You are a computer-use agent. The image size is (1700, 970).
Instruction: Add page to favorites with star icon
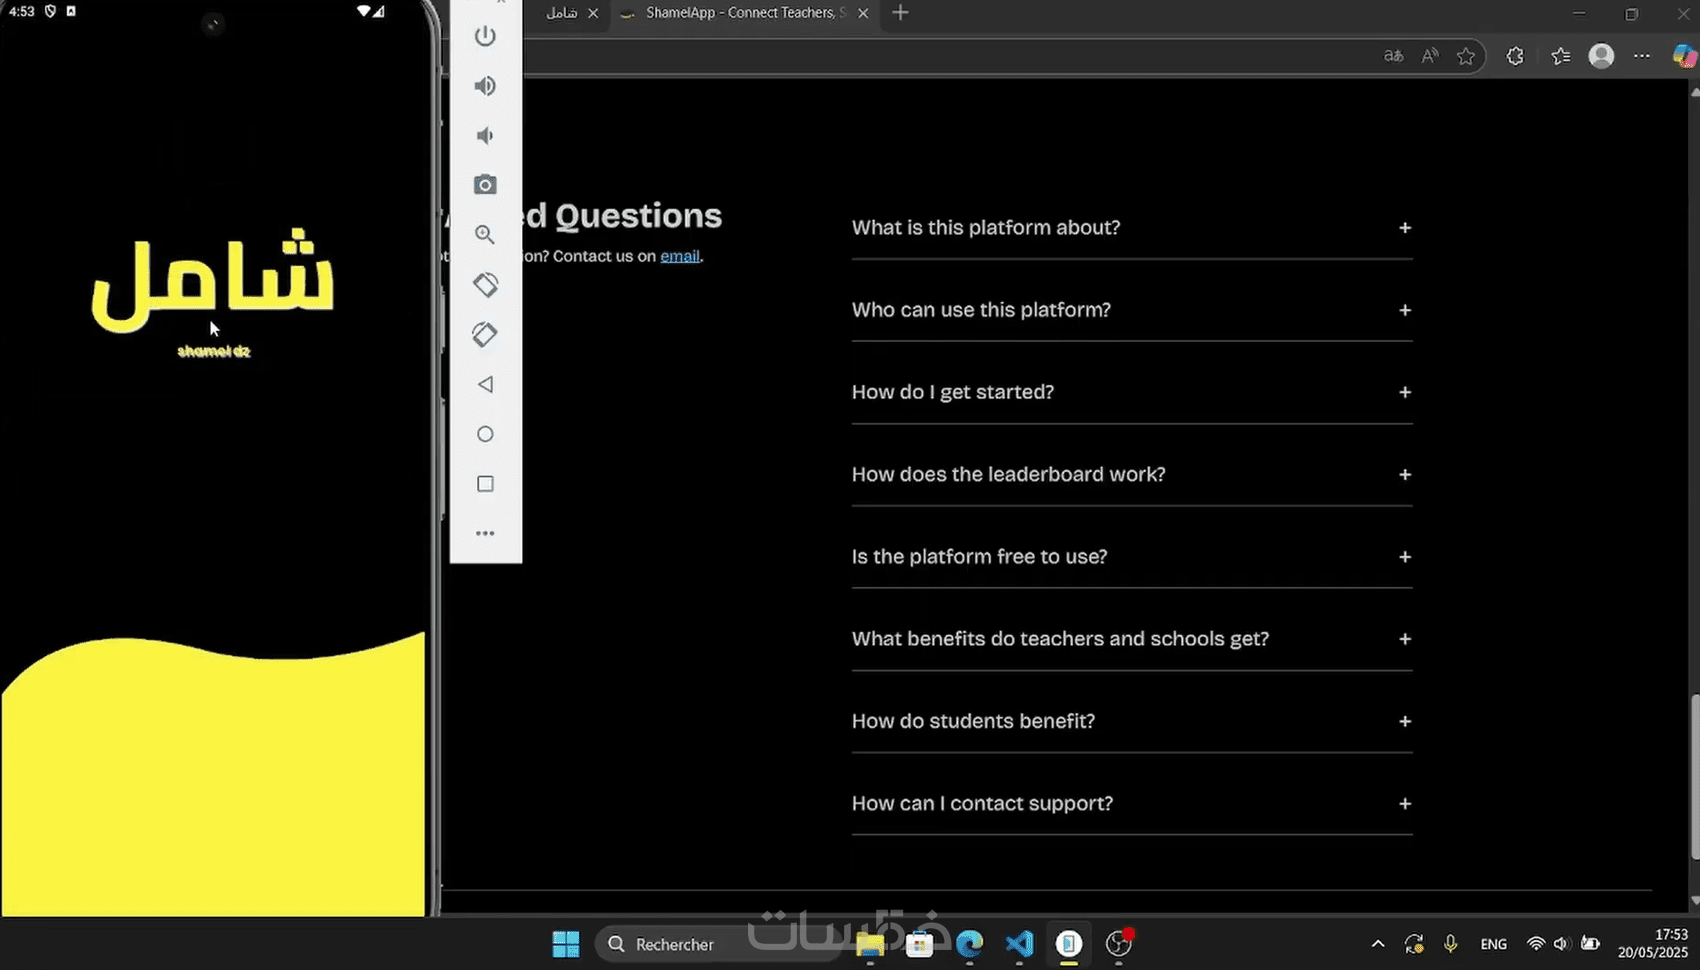[x=1466, y=56]
